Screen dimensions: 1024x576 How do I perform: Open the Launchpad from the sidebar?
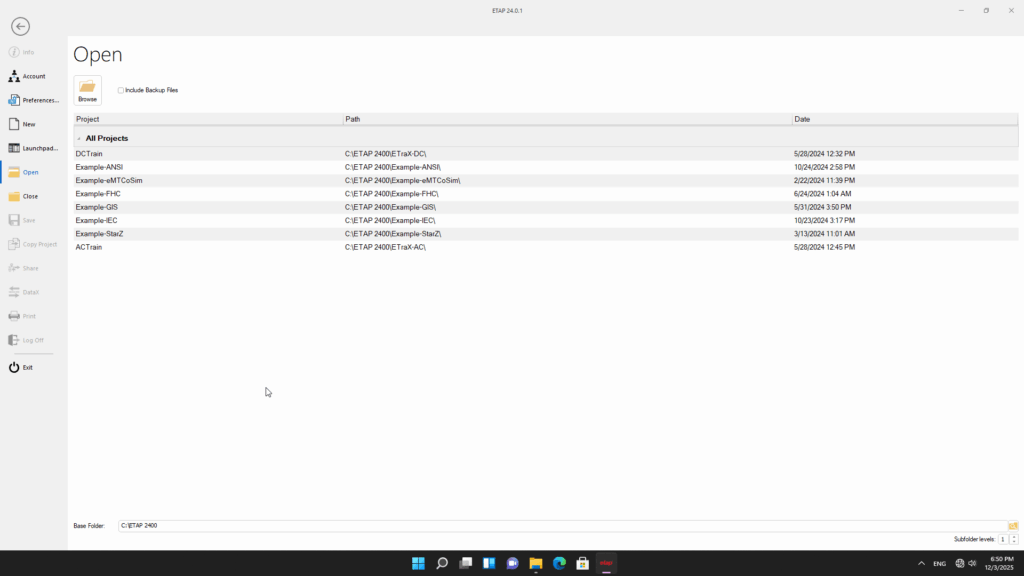point(34,148)
